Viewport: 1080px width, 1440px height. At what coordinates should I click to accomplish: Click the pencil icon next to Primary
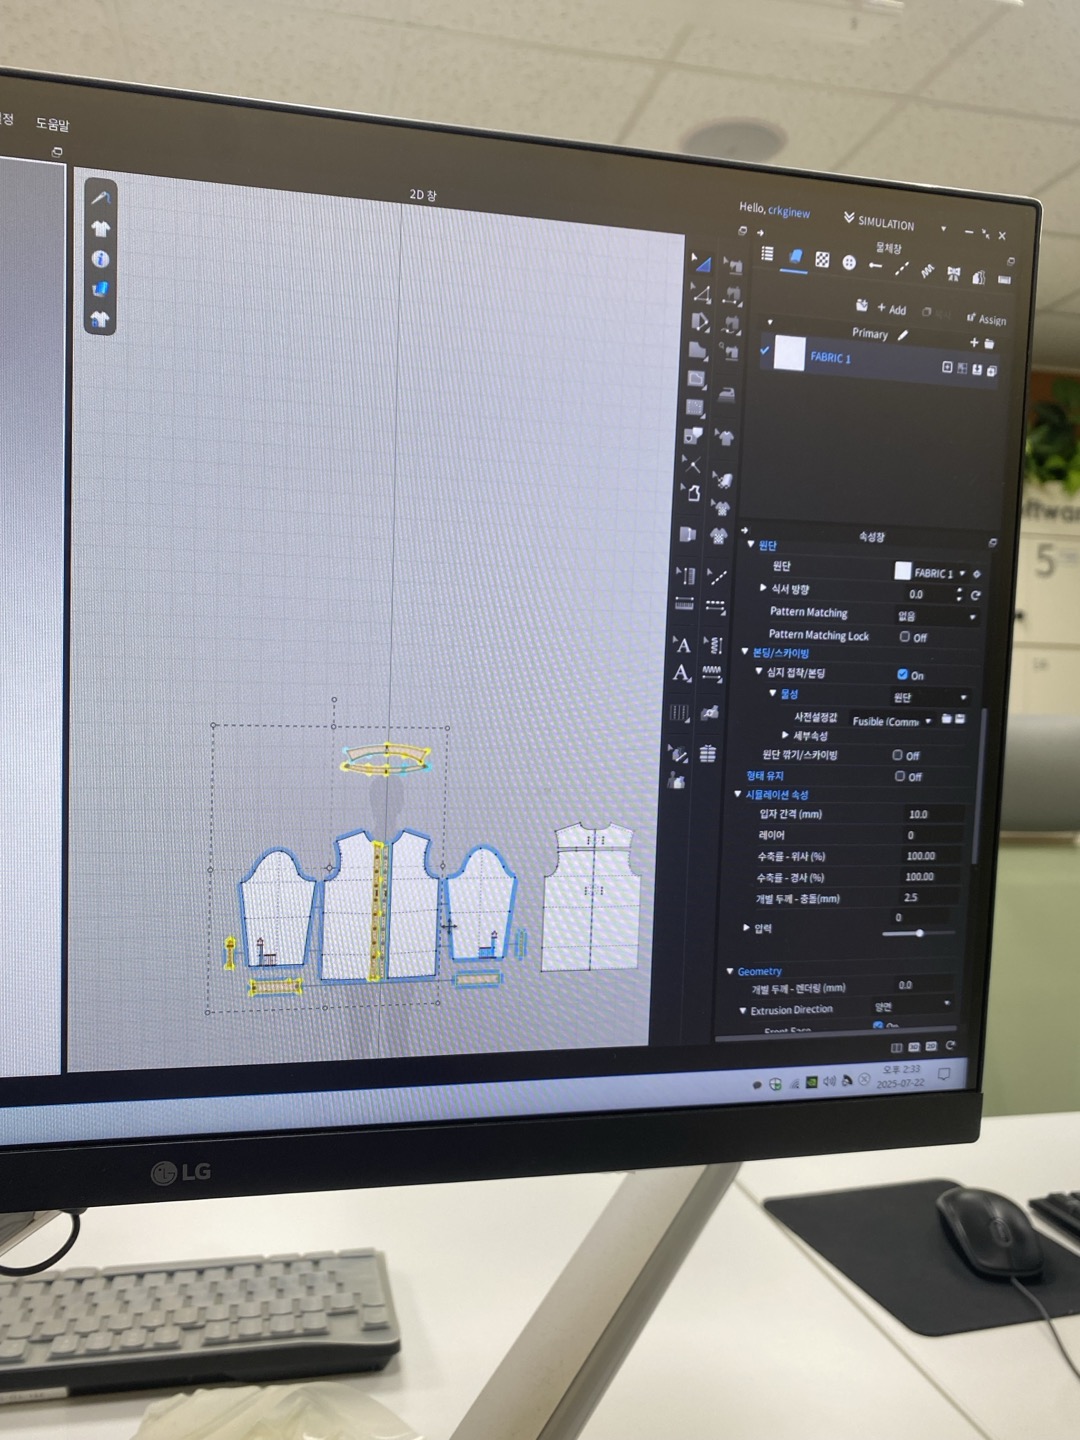(x=903, y=335)
